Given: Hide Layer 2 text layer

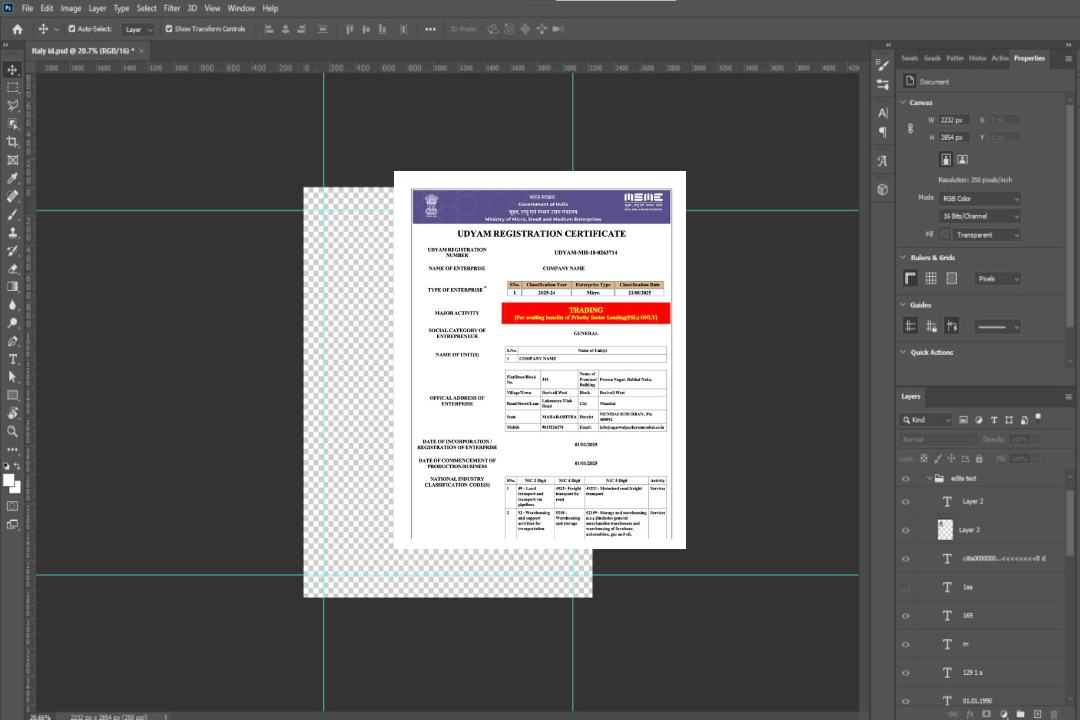Looking at the screenshot, I should tap(906, 502).
